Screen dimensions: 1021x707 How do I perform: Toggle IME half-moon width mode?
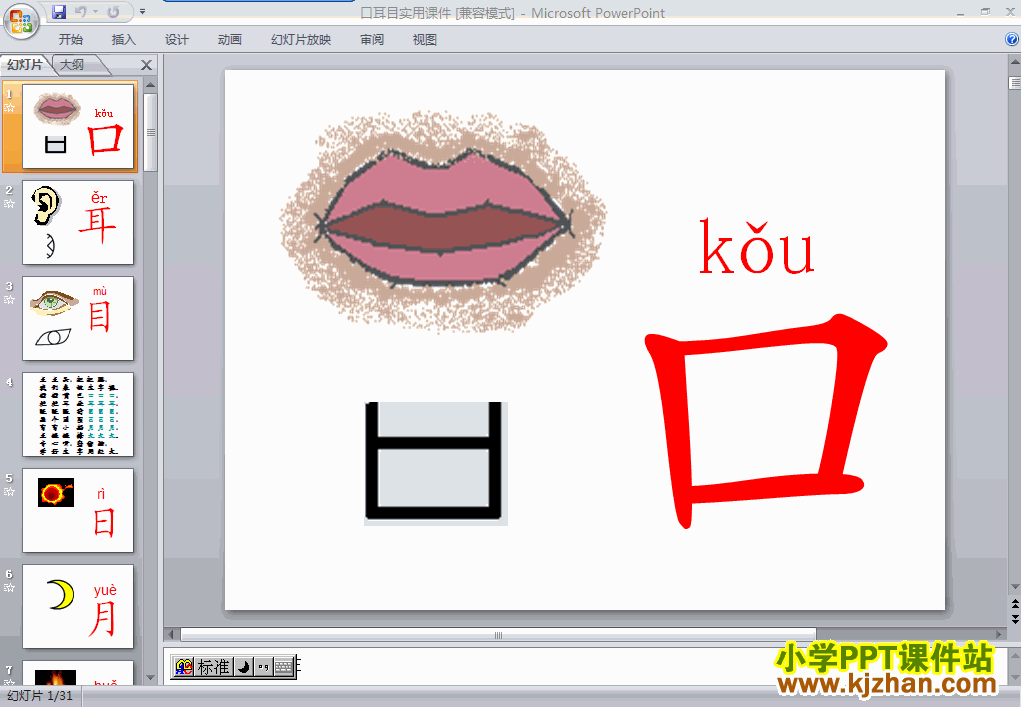coord(244,667)
